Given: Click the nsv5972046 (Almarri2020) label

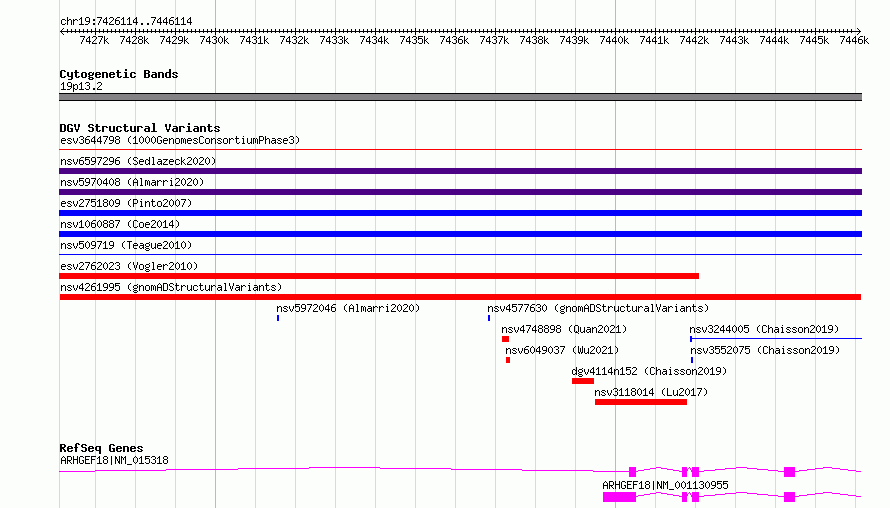Looking at the screenshot, I should (348, 308).
